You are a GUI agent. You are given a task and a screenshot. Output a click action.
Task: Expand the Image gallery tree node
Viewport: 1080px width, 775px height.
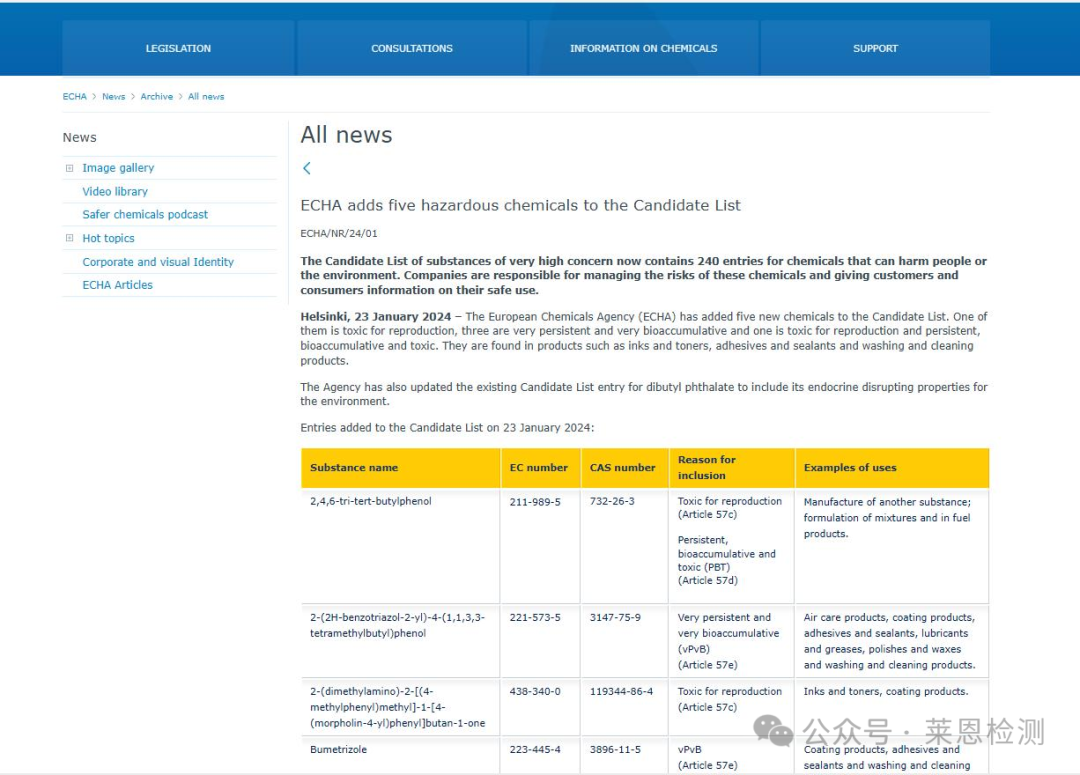pos(69,168)
